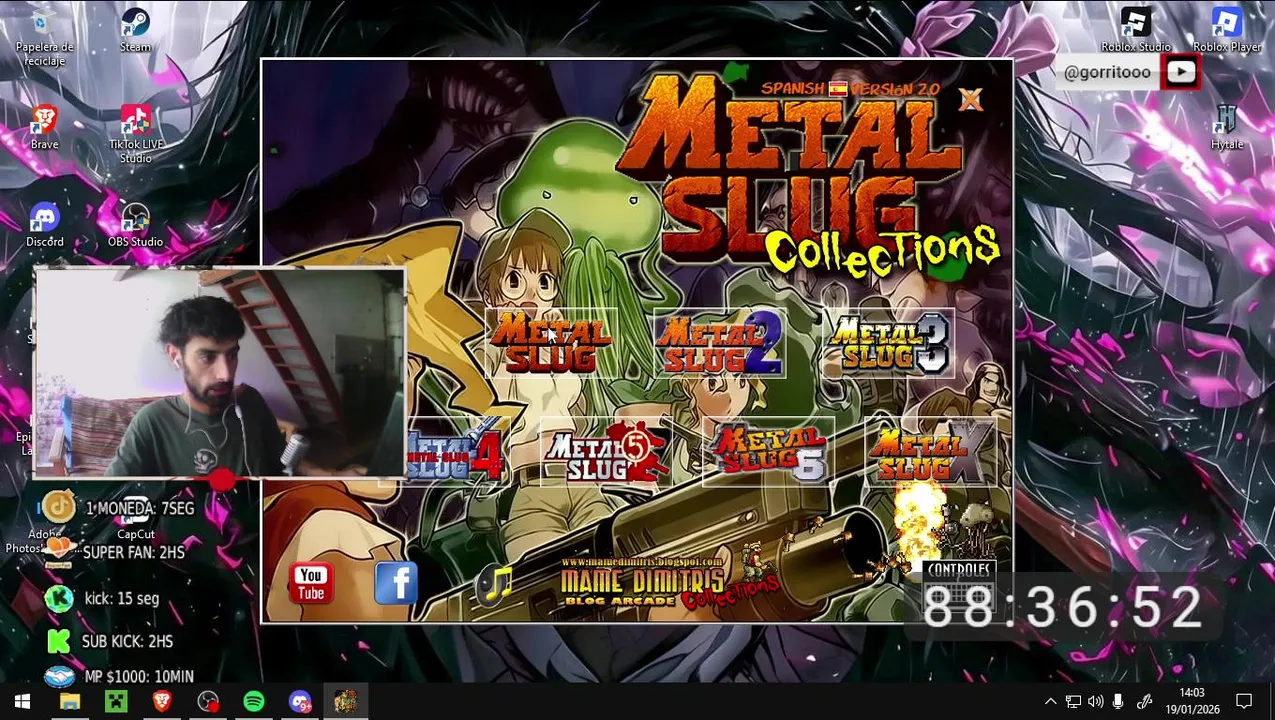Expand the hidden system tray icons
This screenshot has width=1275, height=720.
[1050, 702]
